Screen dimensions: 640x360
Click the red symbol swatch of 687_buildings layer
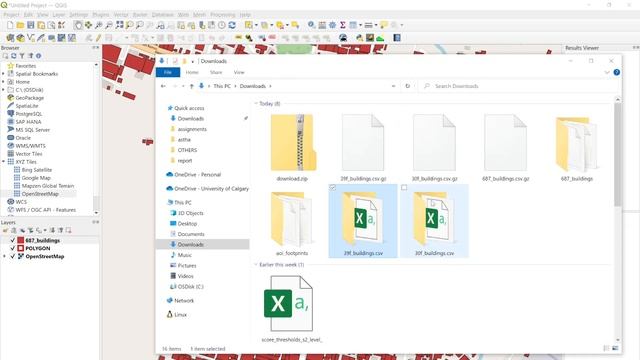coord(21,240)
